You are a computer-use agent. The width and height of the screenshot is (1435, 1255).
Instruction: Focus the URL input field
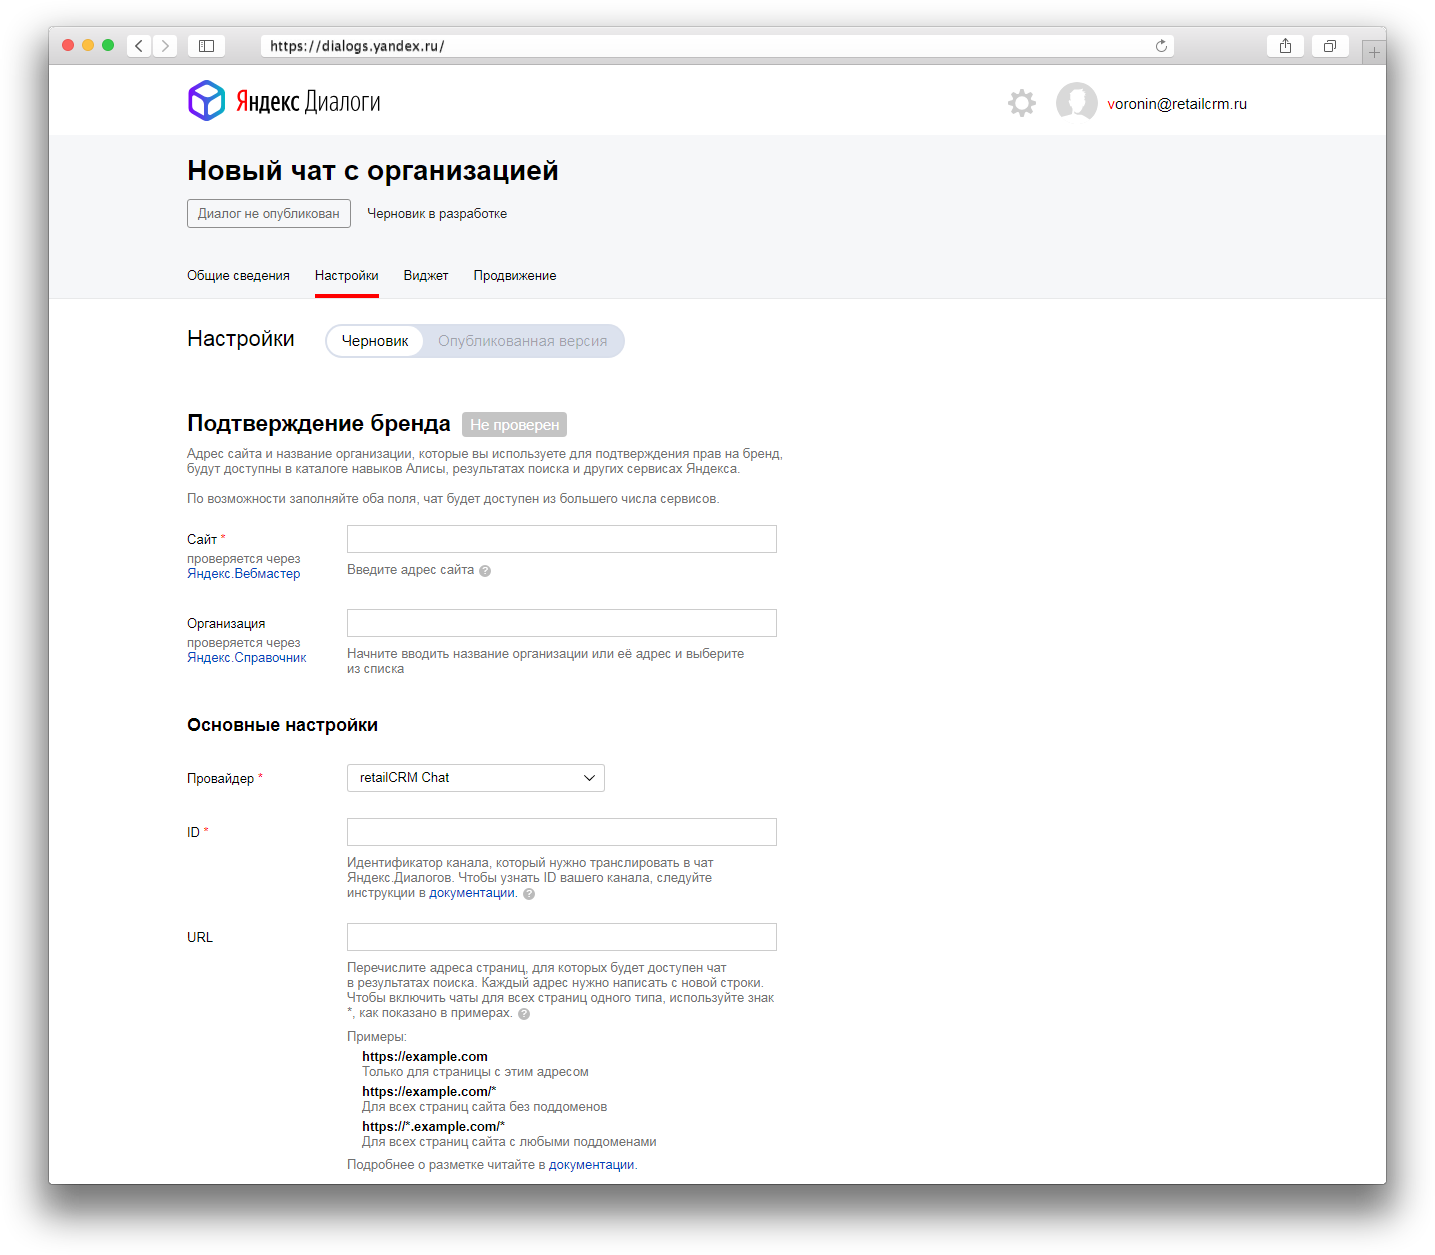click(x=562, y=937)
